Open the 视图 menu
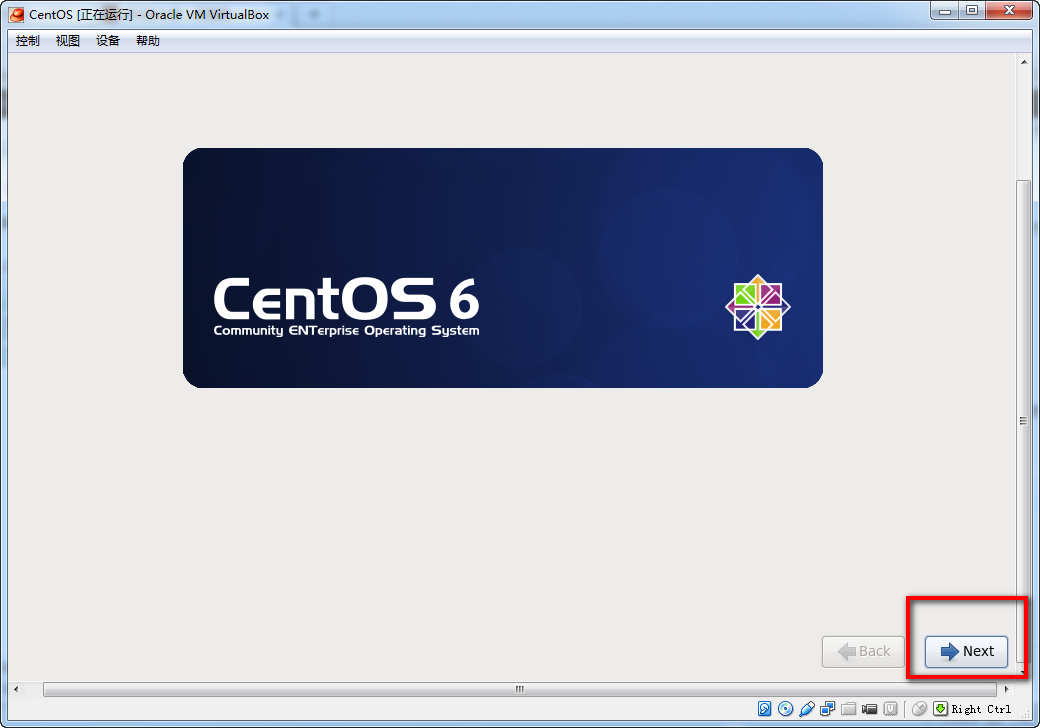The image size is (1040, 728). 68,41
